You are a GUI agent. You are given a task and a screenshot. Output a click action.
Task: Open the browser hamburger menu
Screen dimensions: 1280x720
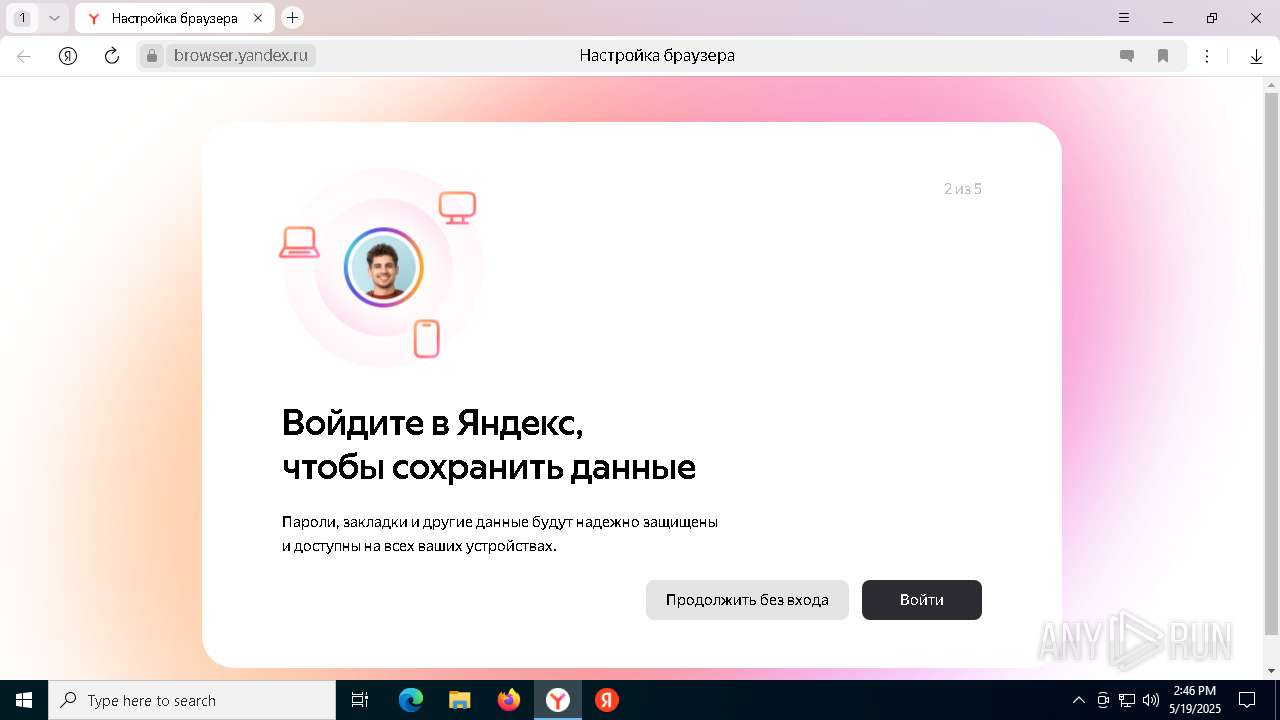(1124, 18)
